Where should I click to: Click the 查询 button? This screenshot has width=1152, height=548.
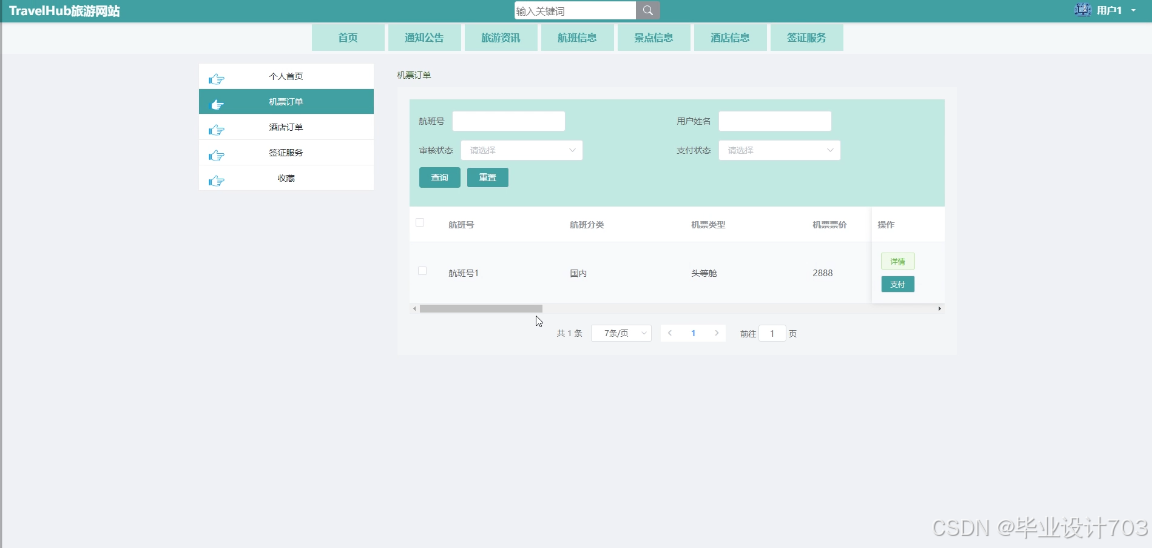(439, 178)
